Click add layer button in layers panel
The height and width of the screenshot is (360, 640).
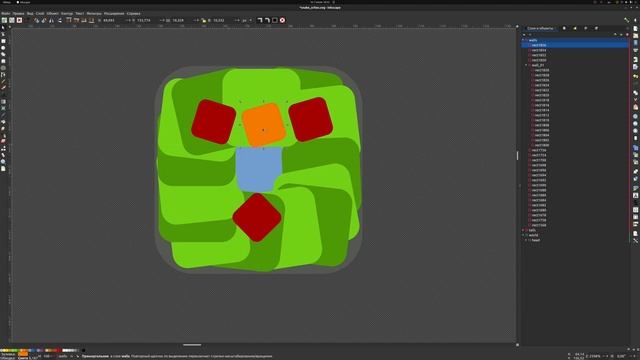[524, 35]
